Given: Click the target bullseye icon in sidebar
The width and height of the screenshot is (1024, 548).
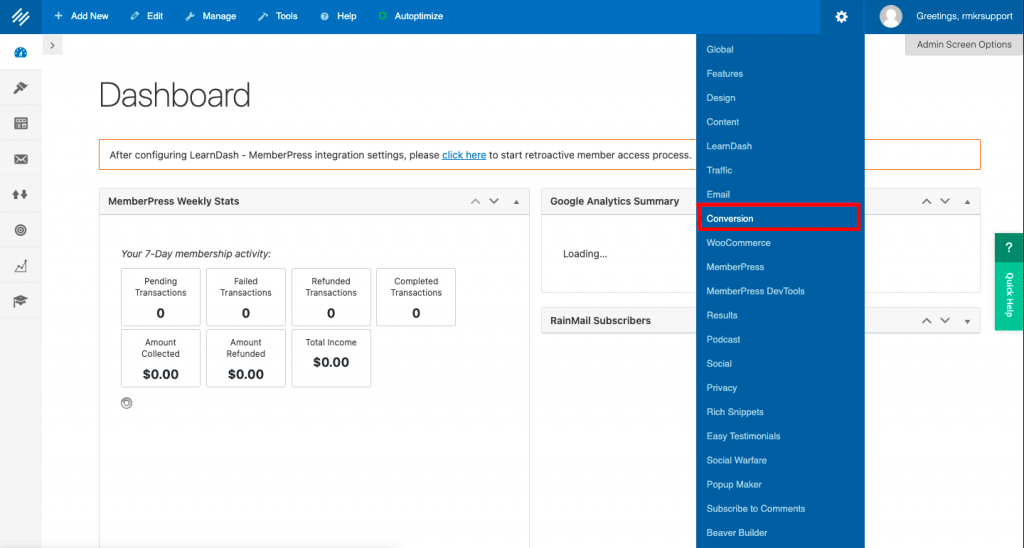Looking at the screenshot, I should pos(20,230).
